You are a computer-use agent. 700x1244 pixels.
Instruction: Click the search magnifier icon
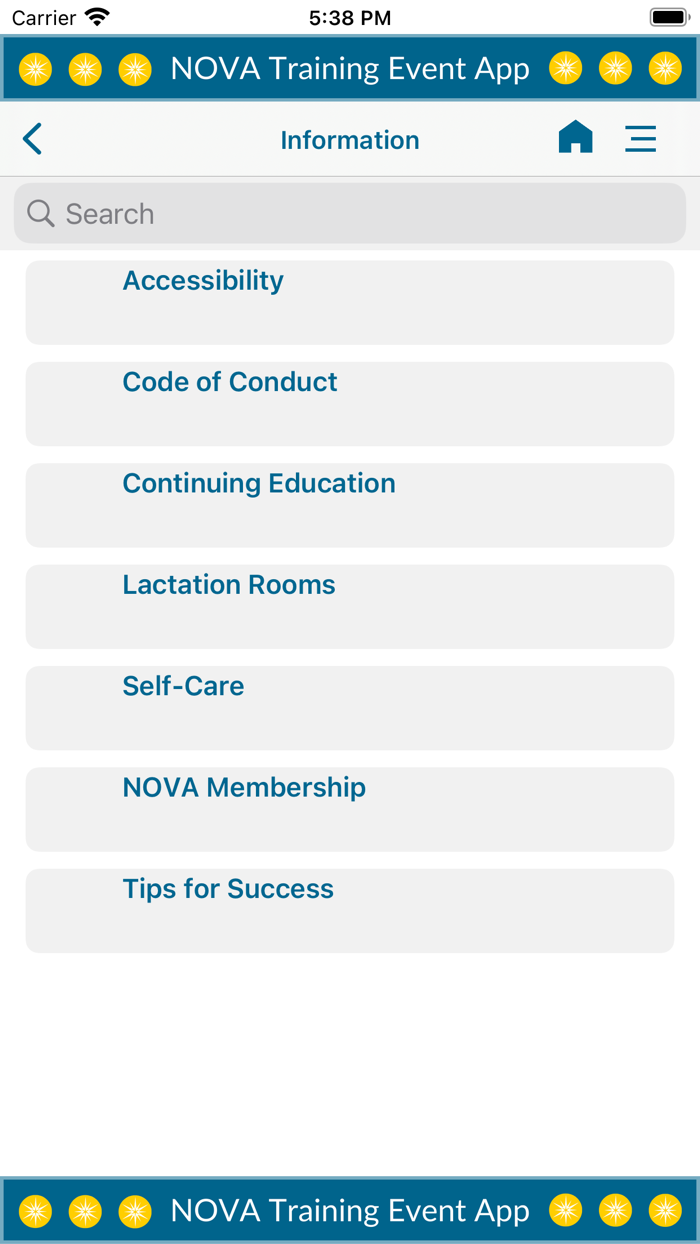(x=40, y=213)
